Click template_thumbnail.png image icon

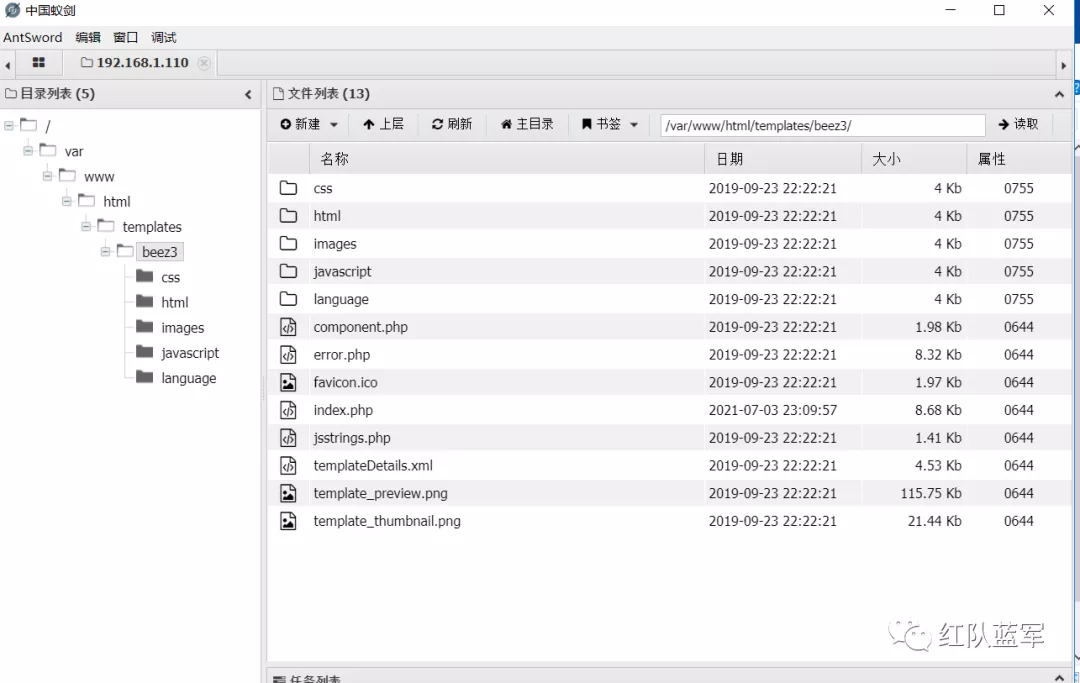[x=288, y=521]
